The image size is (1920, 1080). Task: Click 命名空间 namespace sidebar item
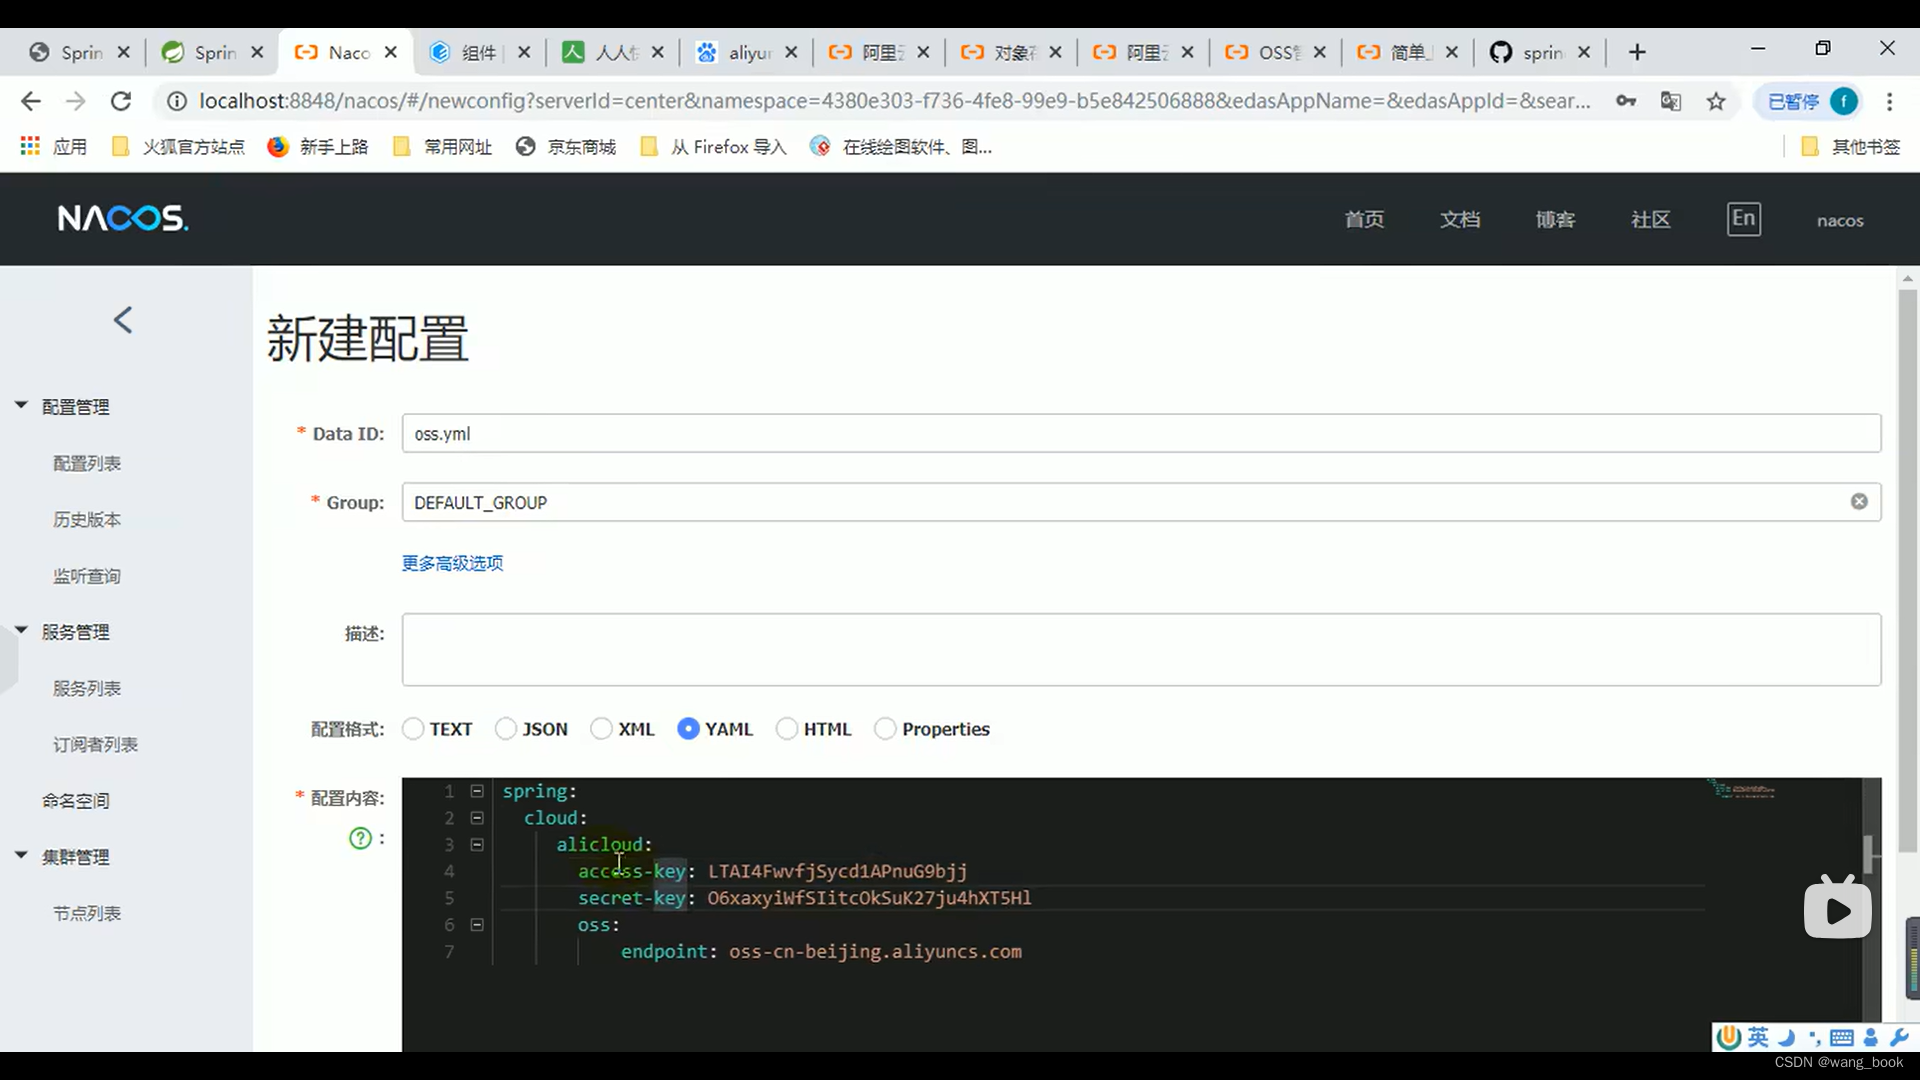point(75,800)
